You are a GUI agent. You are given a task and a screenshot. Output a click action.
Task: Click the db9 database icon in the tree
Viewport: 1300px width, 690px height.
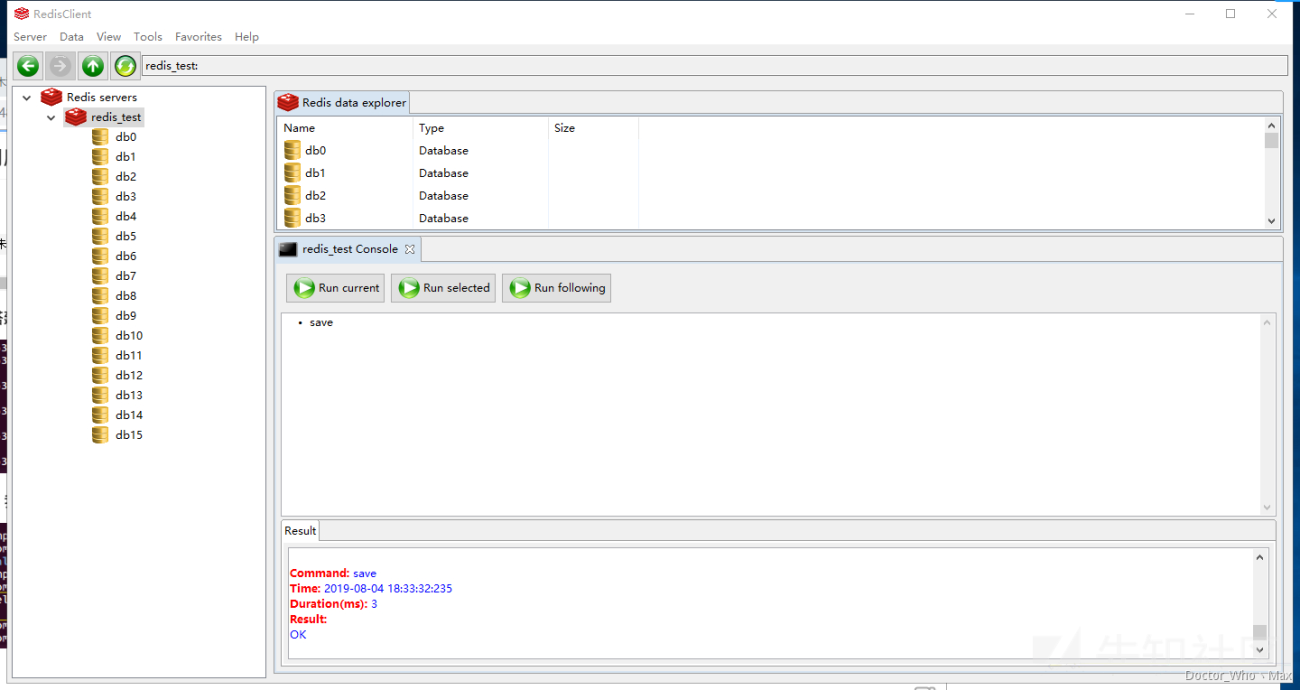(100, 316)
